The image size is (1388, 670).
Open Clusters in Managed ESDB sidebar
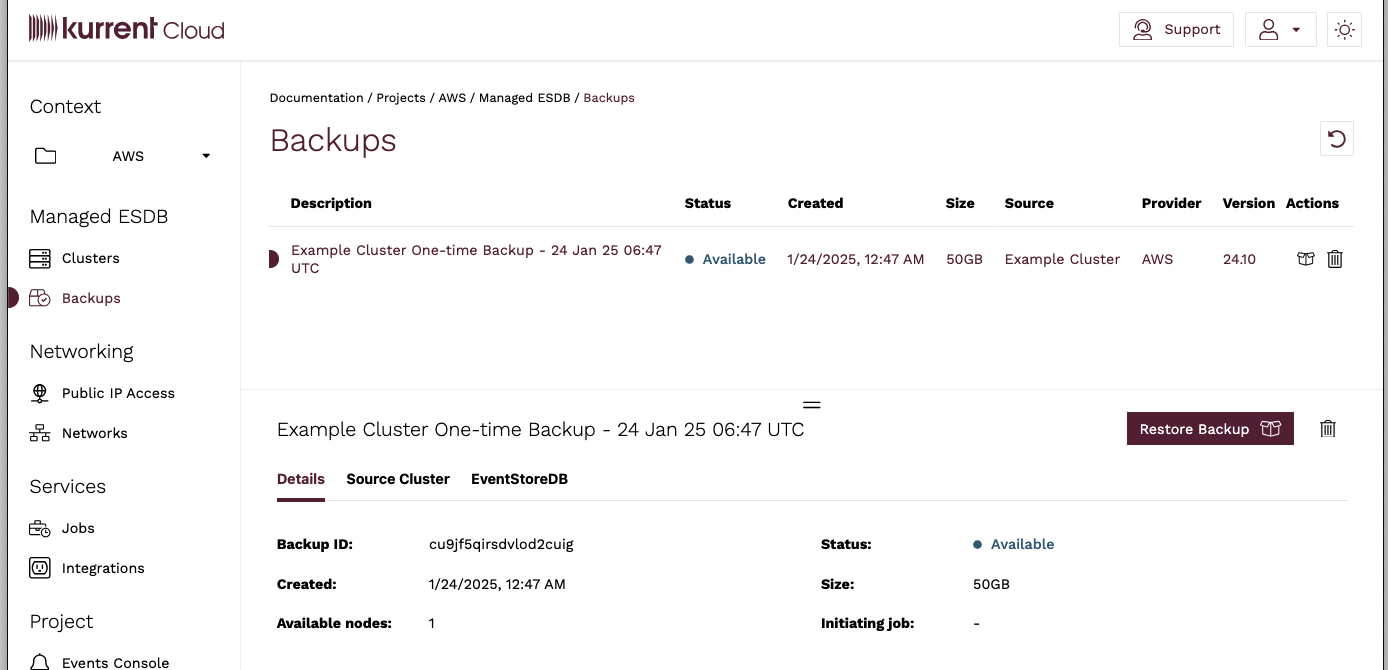90,258
